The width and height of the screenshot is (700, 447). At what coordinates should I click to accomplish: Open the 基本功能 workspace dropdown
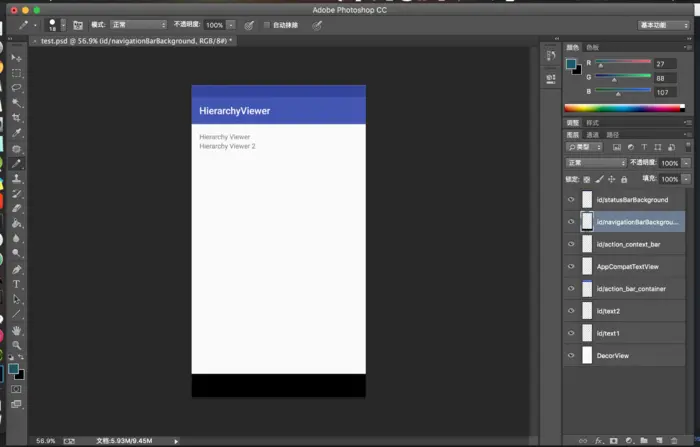(663, 25)
